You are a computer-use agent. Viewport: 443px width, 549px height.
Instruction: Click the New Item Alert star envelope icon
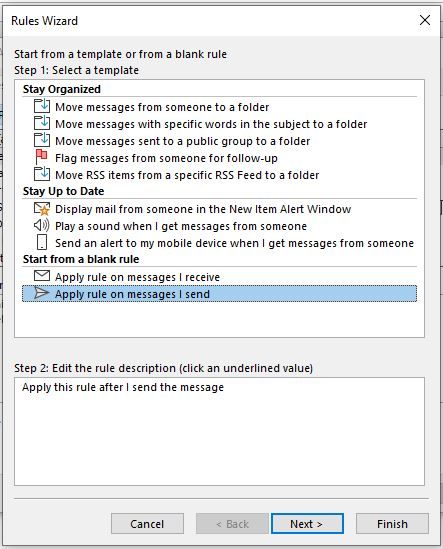tap(42, 209)
